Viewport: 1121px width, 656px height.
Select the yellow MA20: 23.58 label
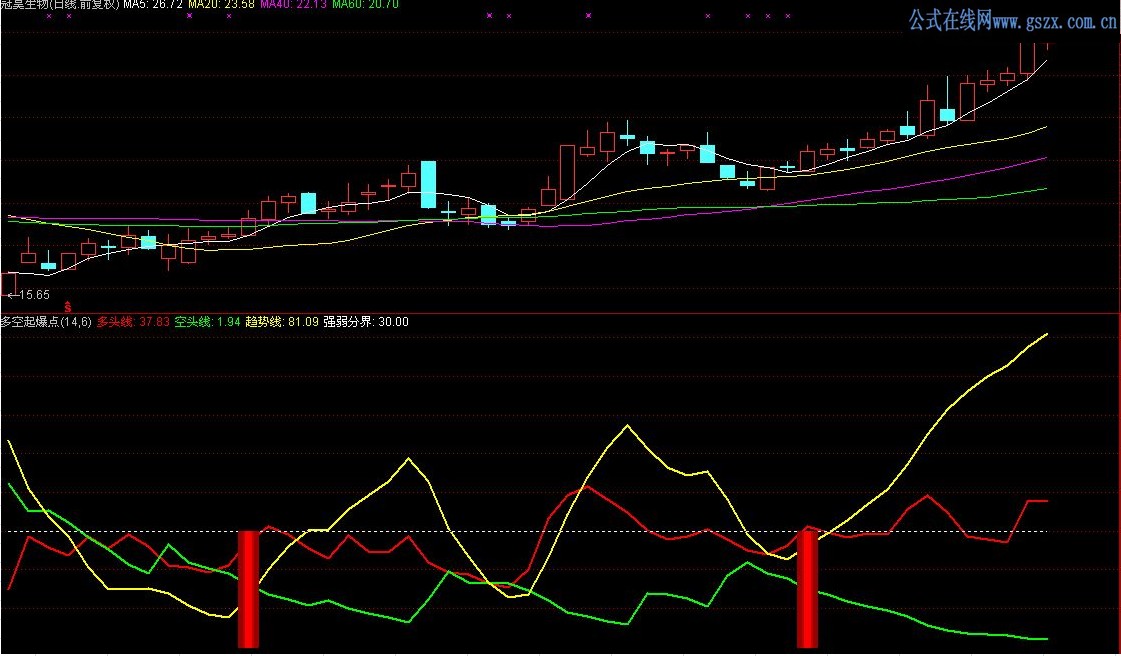pos(222,4)
